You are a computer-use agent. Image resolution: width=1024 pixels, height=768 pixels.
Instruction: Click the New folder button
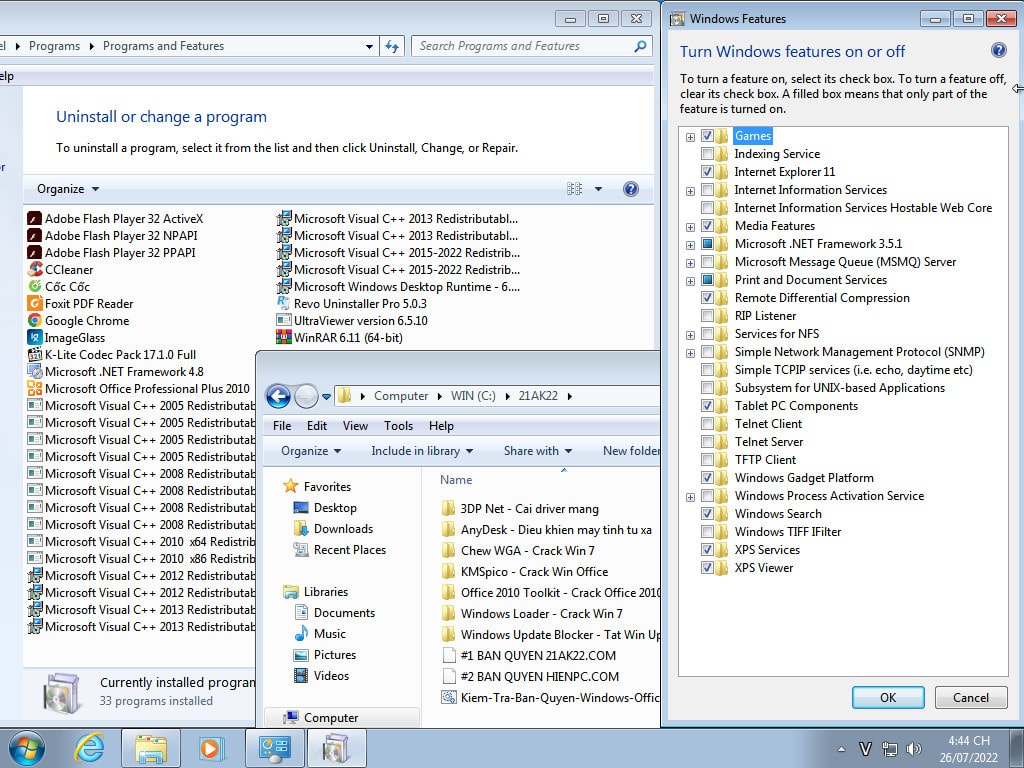click(x=631, y=451)
